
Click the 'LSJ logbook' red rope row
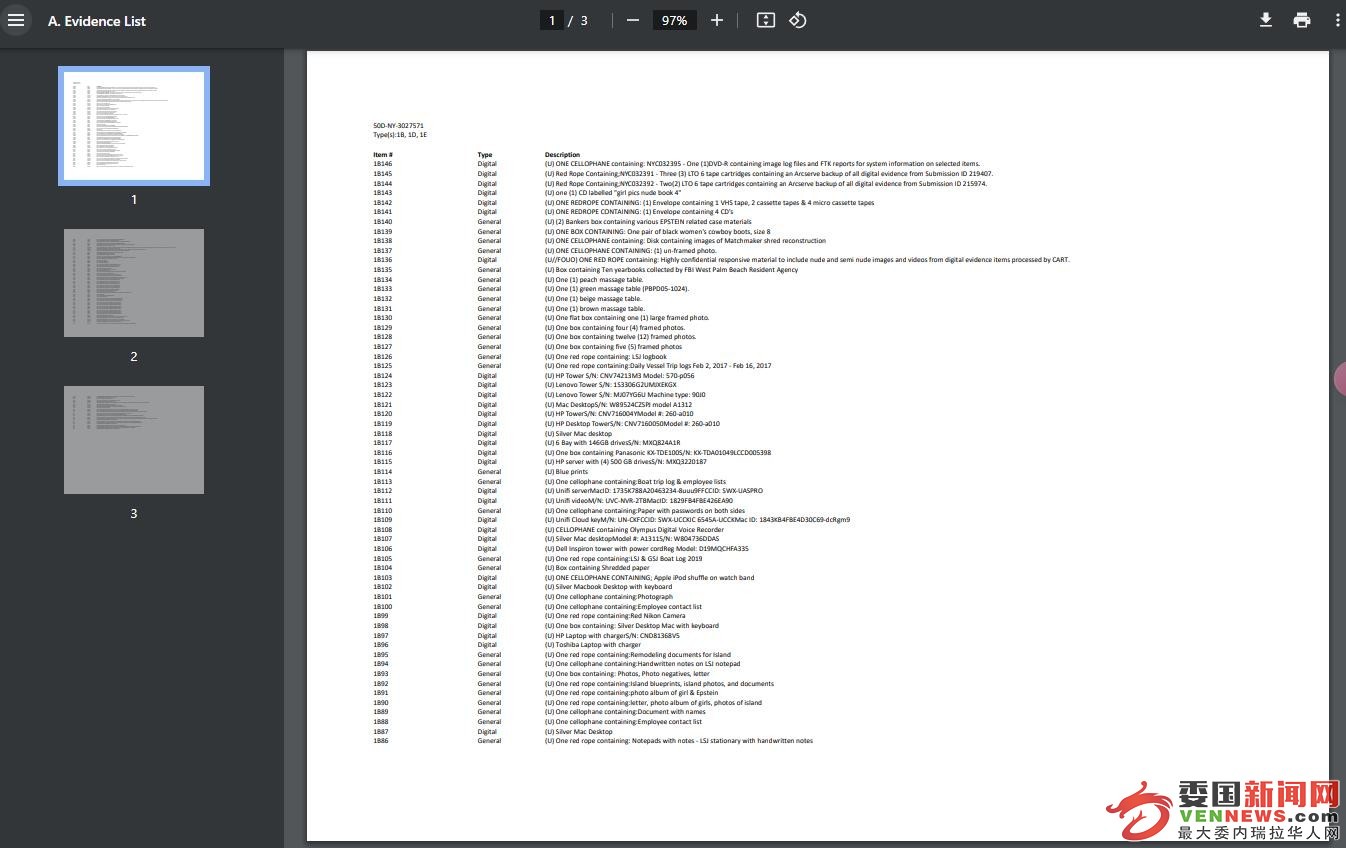(605, 357)
